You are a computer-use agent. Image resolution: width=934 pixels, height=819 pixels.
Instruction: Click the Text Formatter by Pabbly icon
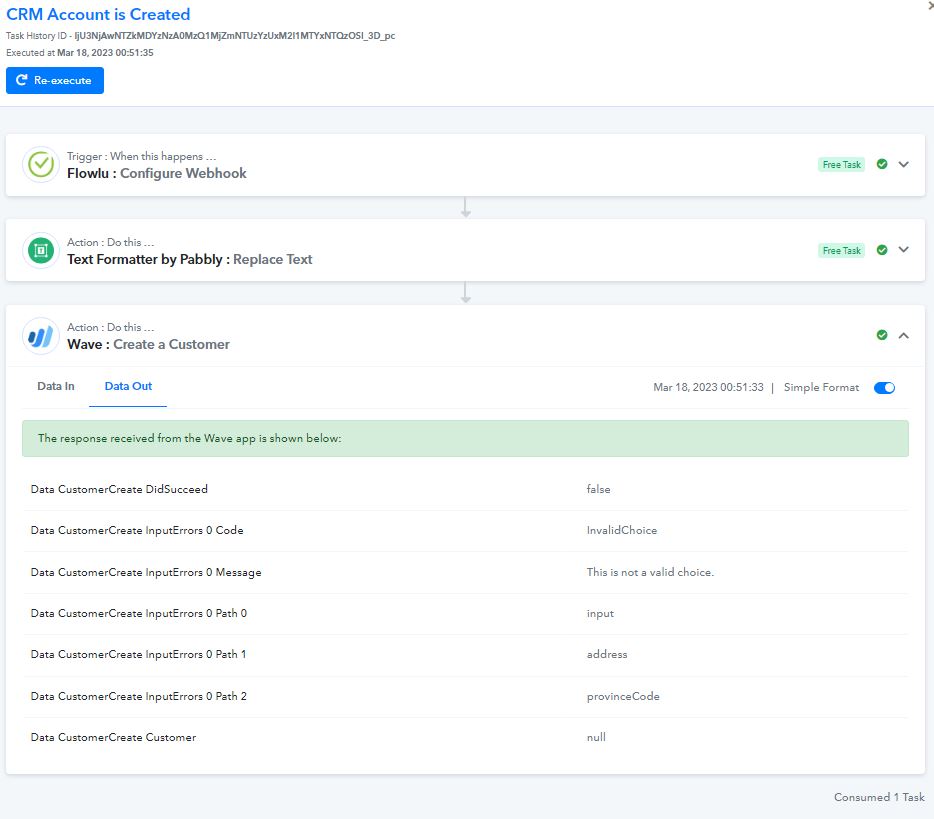(41, 251)
